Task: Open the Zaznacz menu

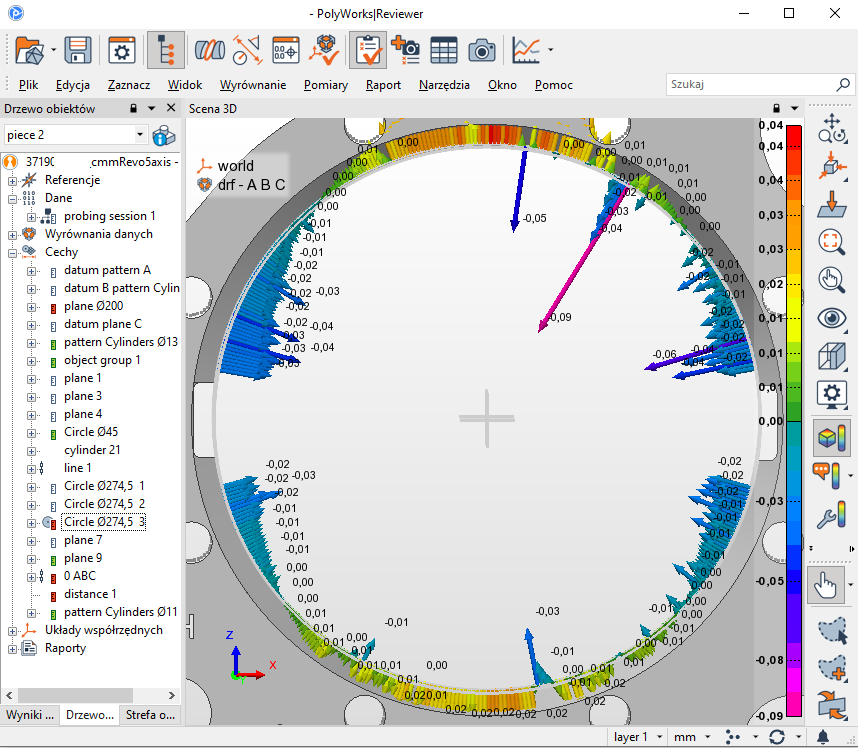Action: [129, 85]
